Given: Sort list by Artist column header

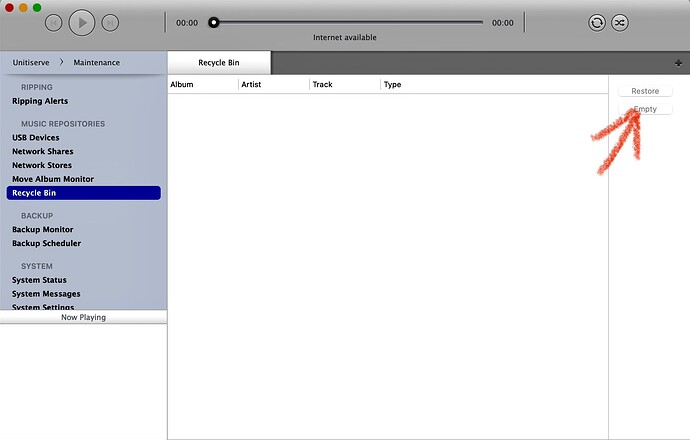Looking at the screenshot, I should (251, 85).
